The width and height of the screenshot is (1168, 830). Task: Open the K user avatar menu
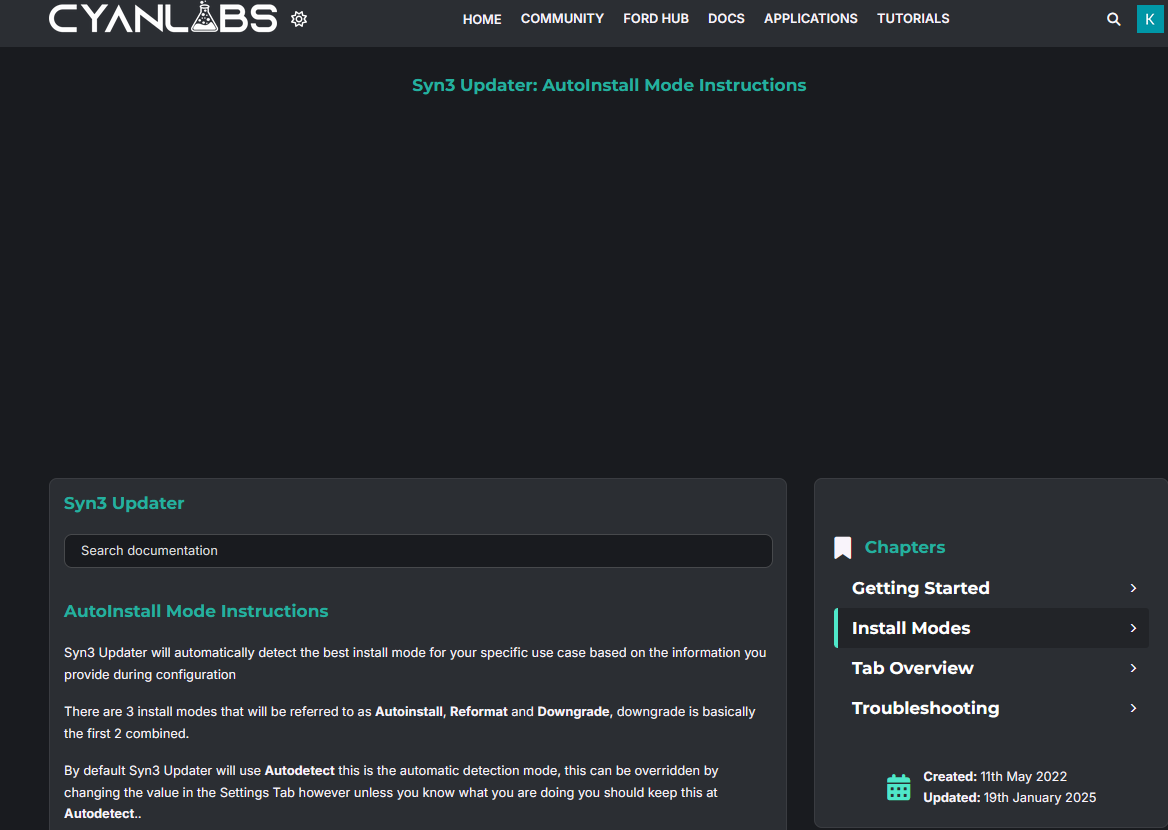(1149, 19)
